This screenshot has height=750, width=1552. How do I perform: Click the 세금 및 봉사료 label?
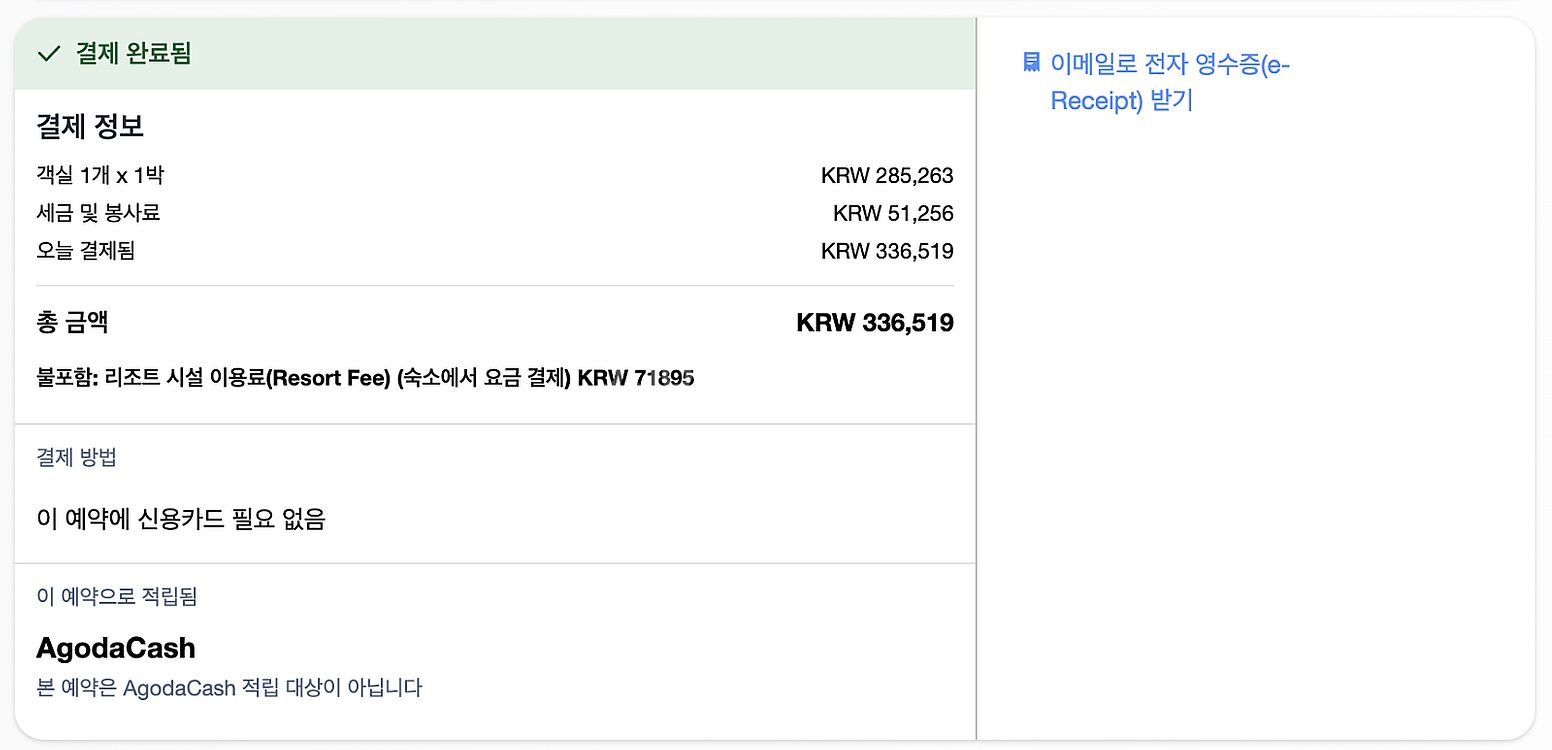click(98, 213)
